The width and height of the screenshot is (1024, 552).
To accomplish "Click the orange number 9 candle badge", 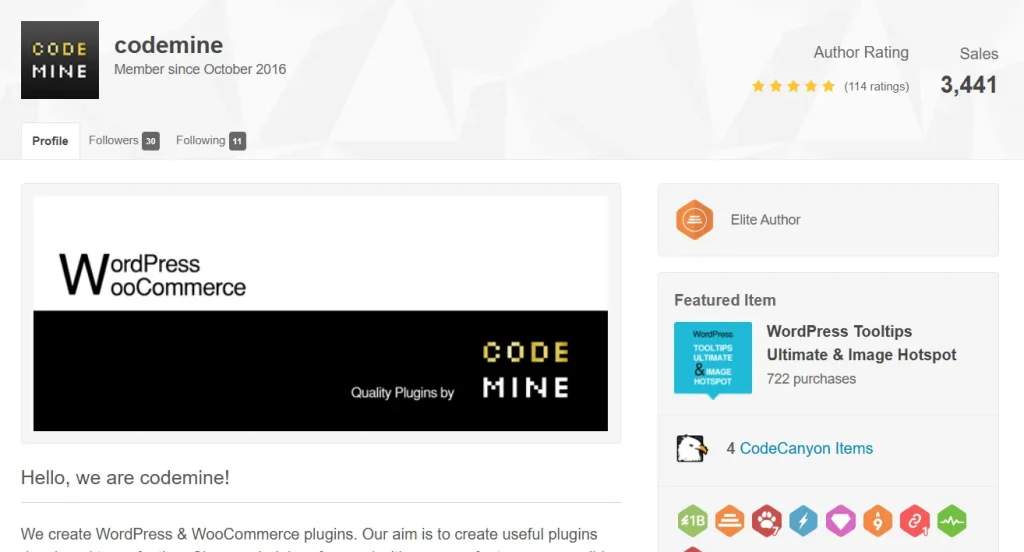I will 878,521.
